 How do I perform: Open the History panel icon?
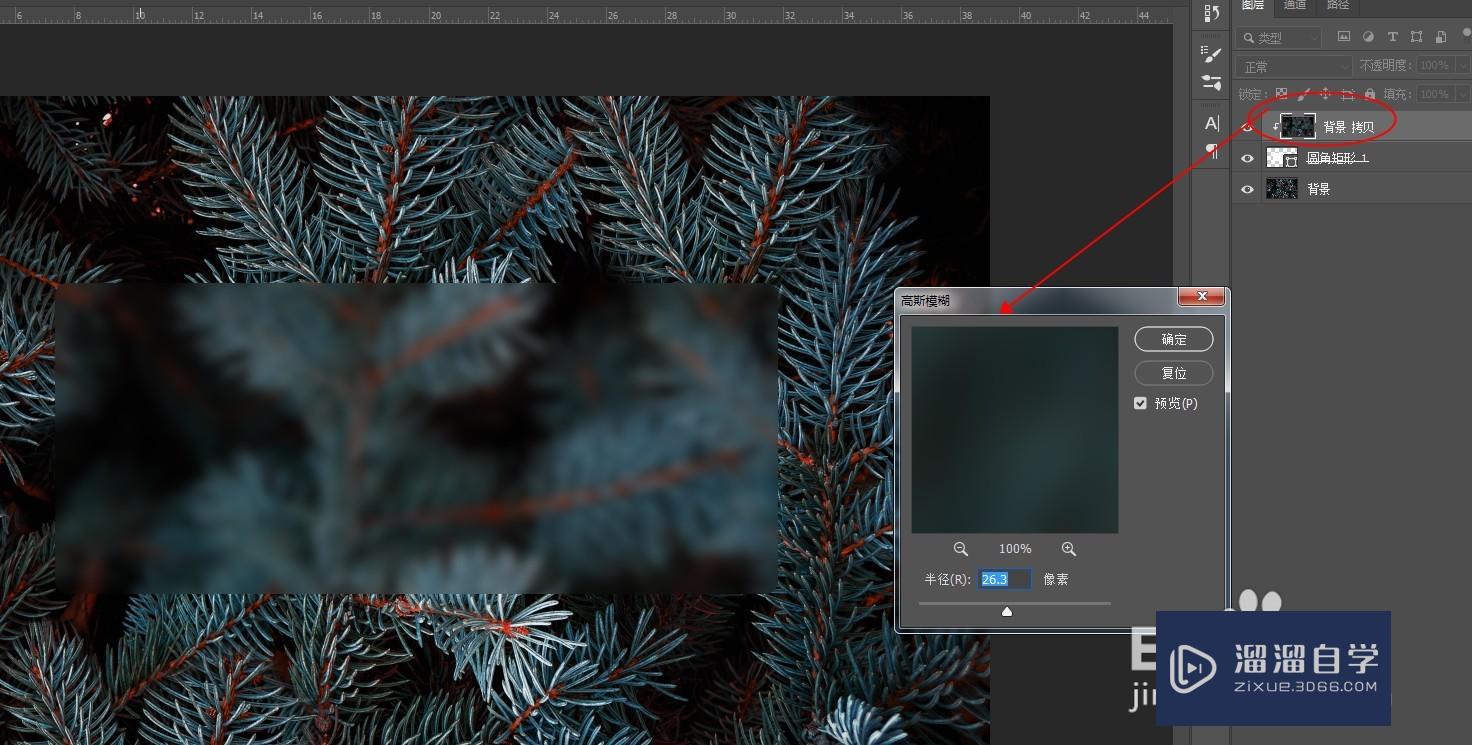(1212, 13)
